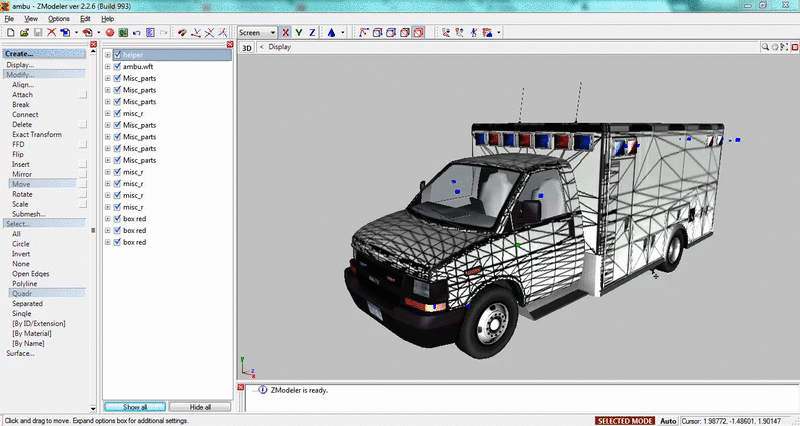
Task: Click the Hide all button
Action: point(200,407)
